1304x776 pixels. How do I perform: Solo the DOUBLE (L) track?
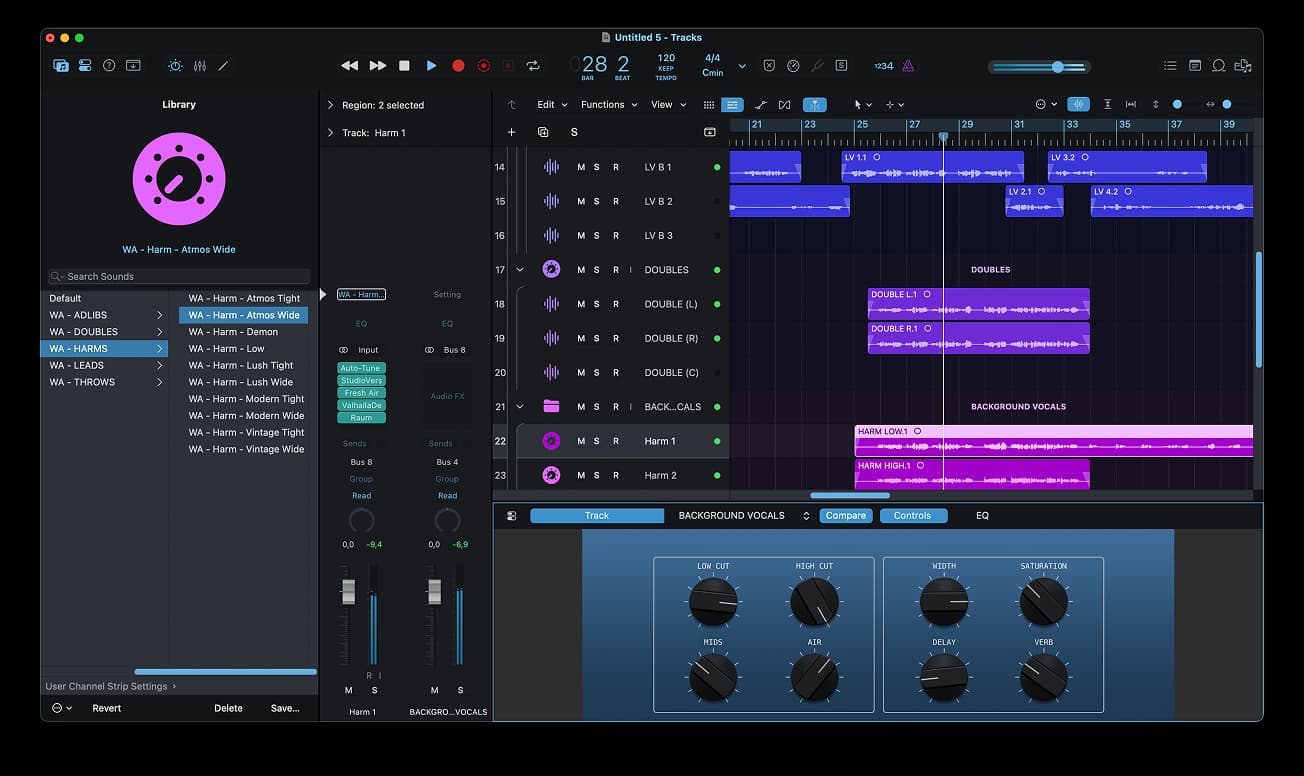597,304
